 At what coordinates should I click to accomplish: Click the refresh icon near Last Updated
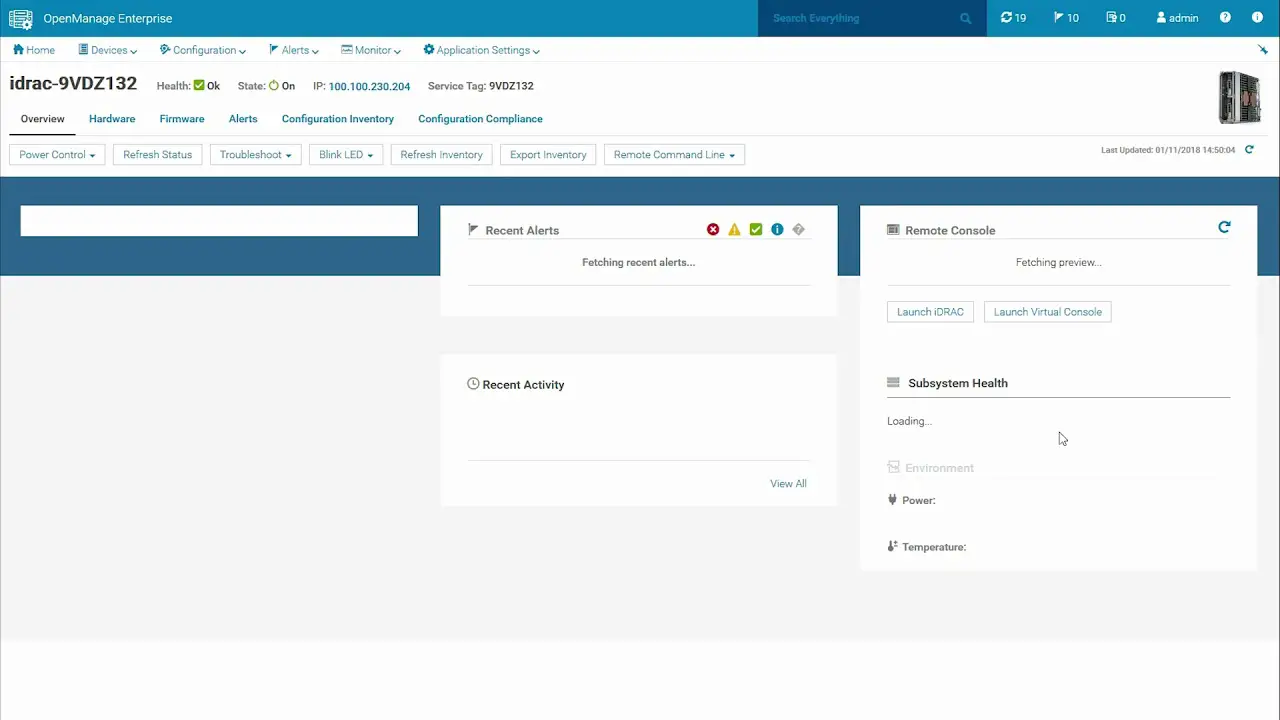tap(1248, 149)
